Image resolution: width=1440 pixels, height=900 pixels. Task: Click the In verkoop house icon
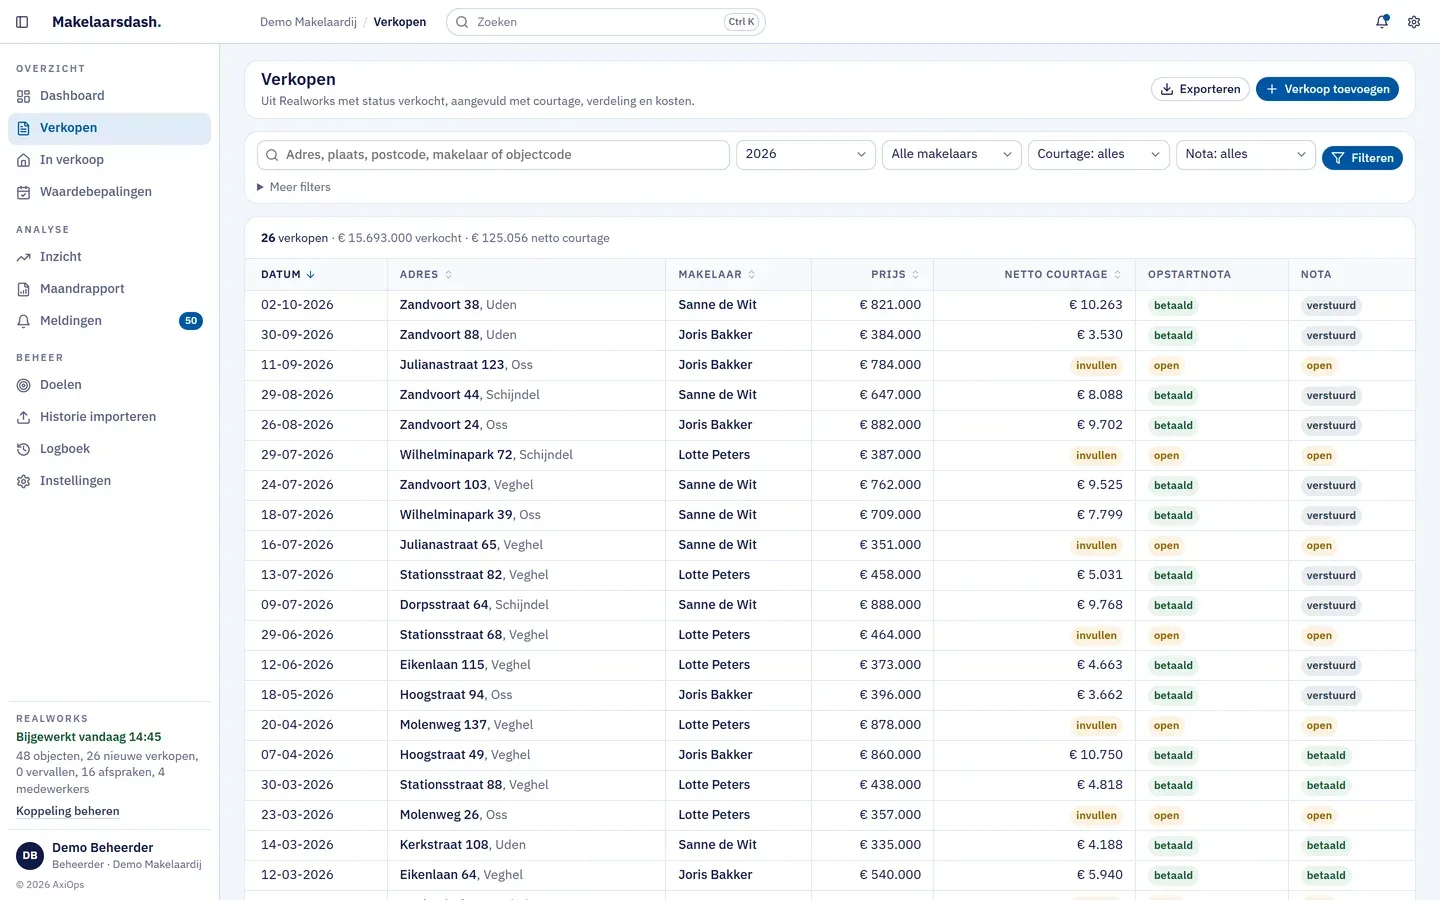(x=24, y=160)
